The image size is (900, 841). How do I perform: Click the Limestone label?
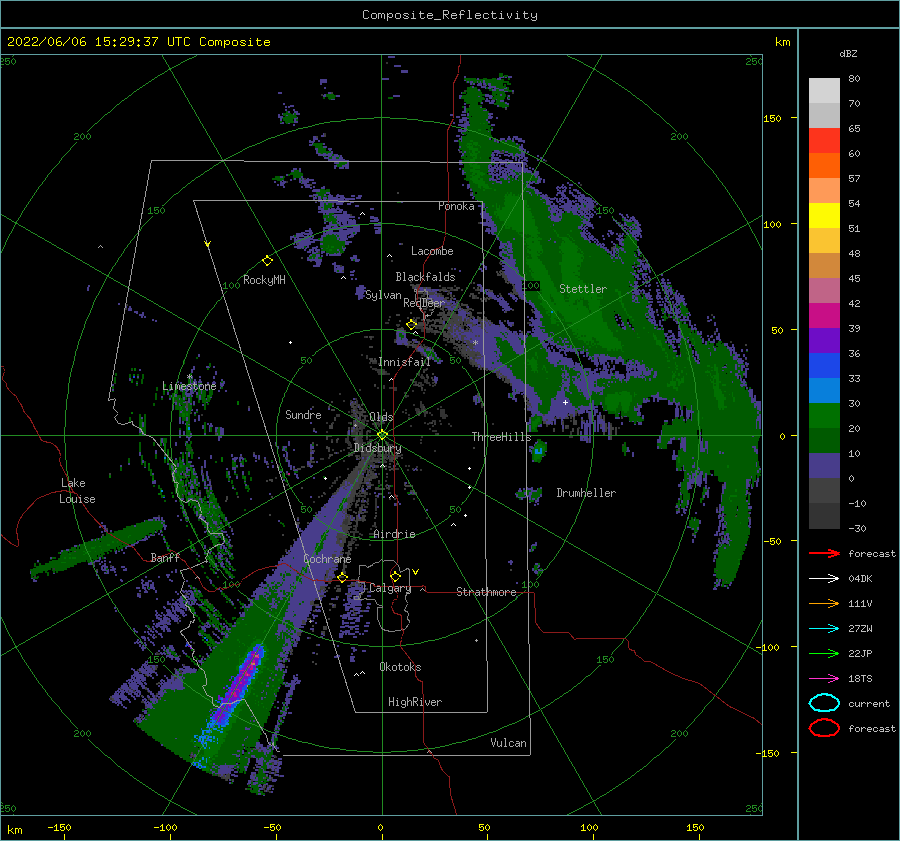189,386
